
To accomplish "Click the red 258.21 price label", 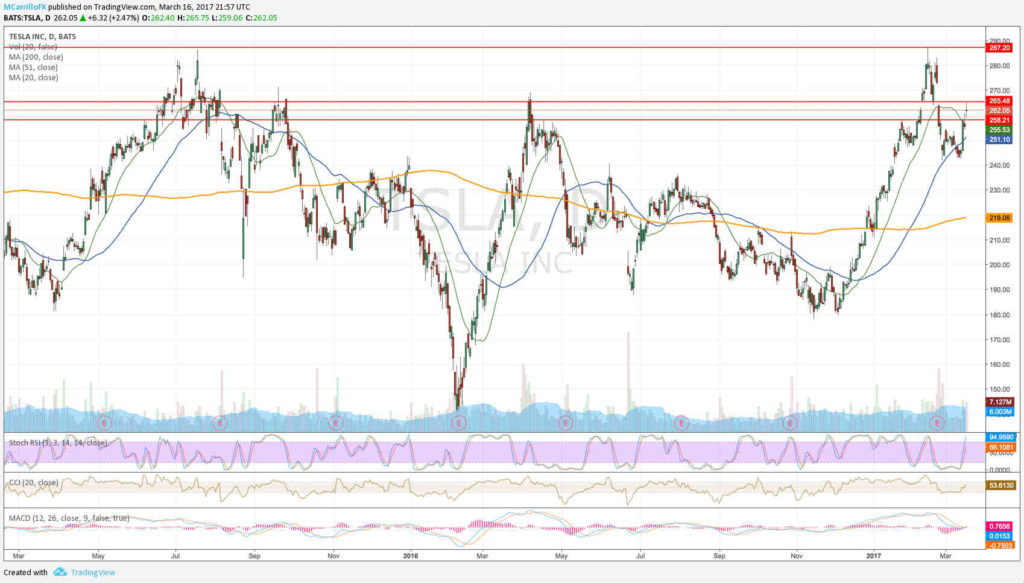I will (999, 120).
